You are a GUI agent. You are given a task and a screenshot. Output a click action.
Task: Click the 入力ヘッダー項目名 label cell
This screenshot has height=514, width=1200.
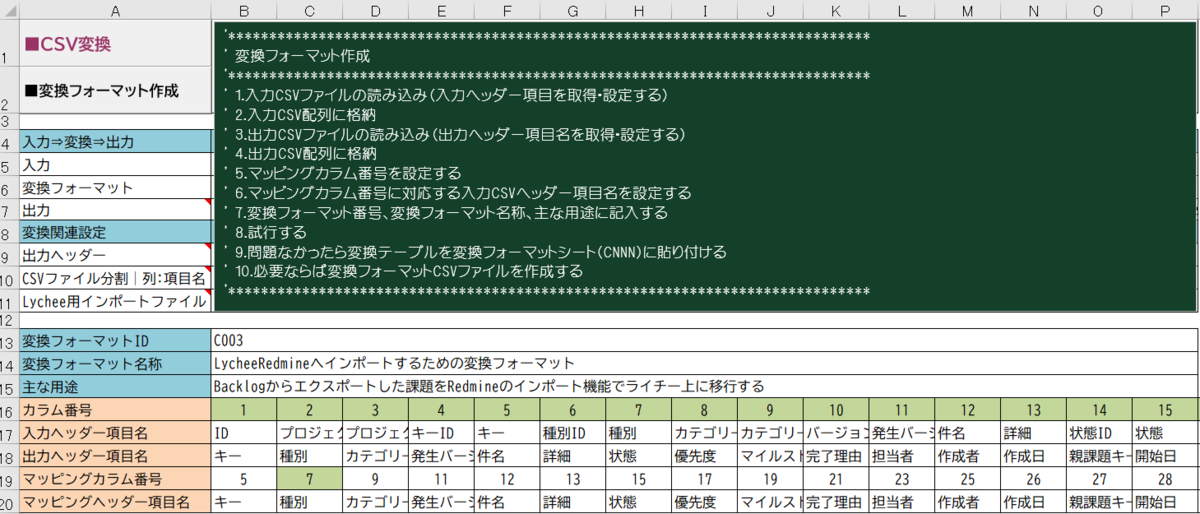115,433
